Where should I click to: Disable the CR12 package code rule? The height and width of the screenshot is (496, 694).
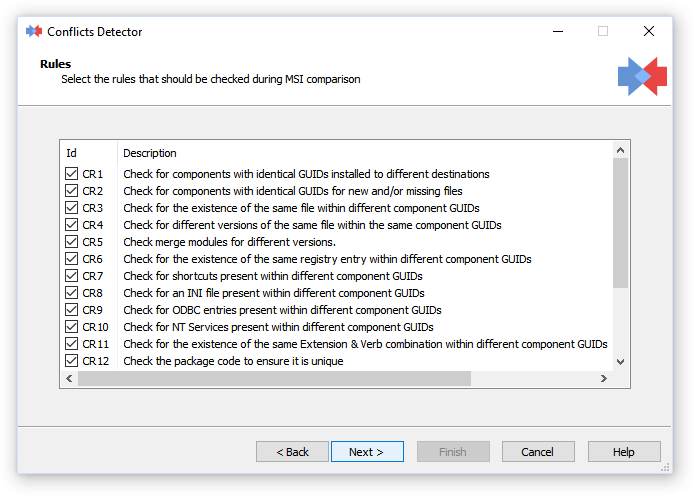tap(71, 361)
